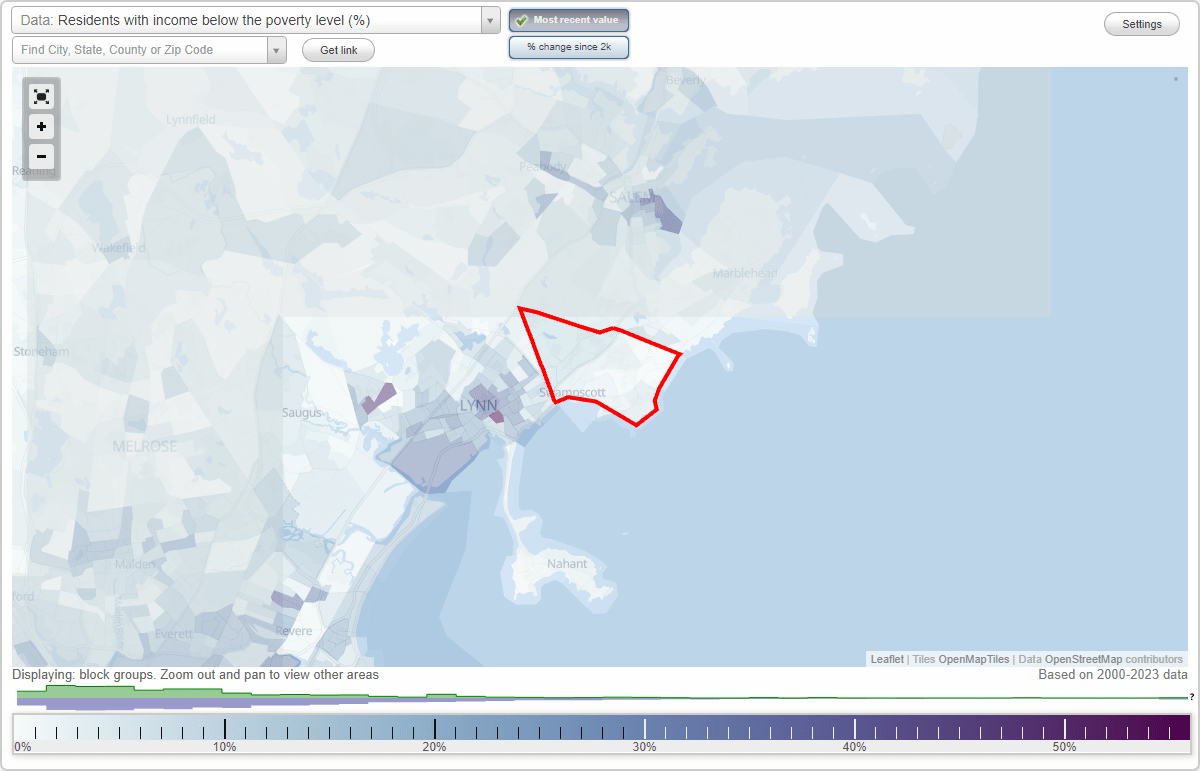This screenshot has height=771, width=1200.
Task: Open the Settings button
Action: coord(1141,23)
